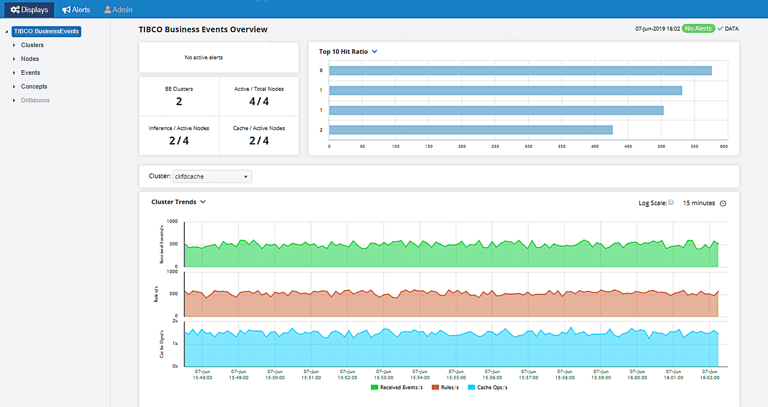Click the bottom hit ratio bar

point(471,130)
